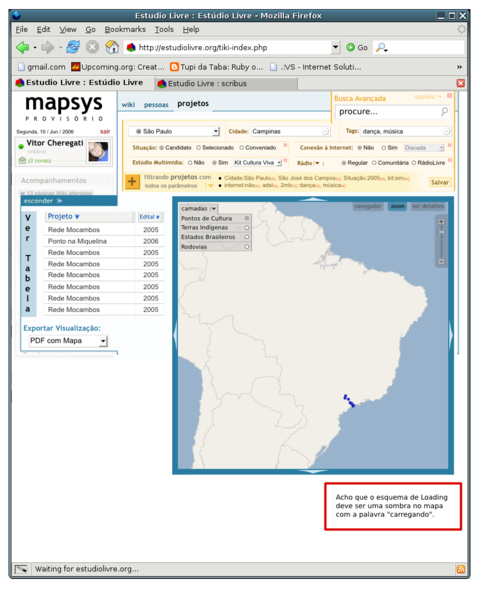
Task: Enable the Terras Indígenas map layer
Action: [x=247, y=228]
